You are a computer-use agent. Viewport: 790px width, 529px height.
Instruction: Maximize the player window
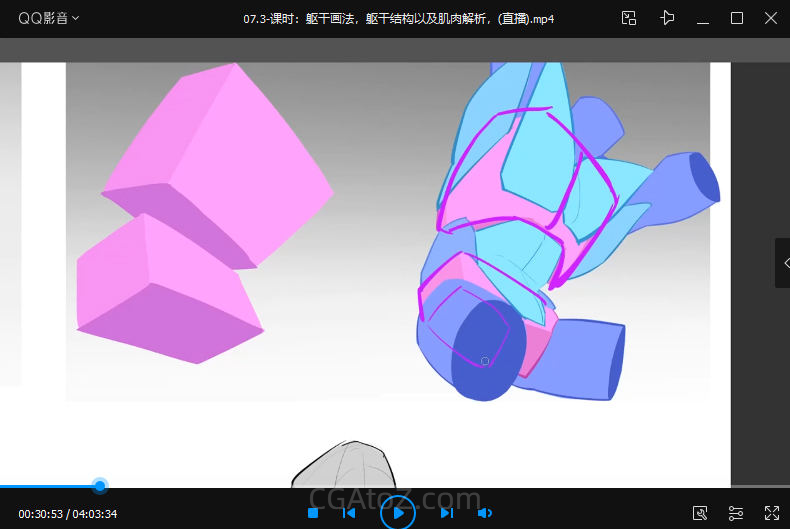click(737, 18)
